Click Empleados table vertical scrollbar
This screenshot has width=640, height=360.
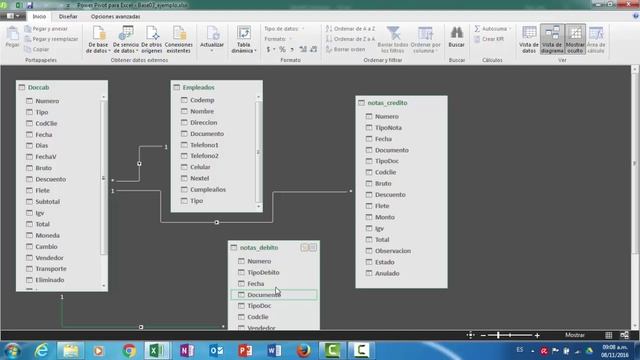tap(258, 152)
